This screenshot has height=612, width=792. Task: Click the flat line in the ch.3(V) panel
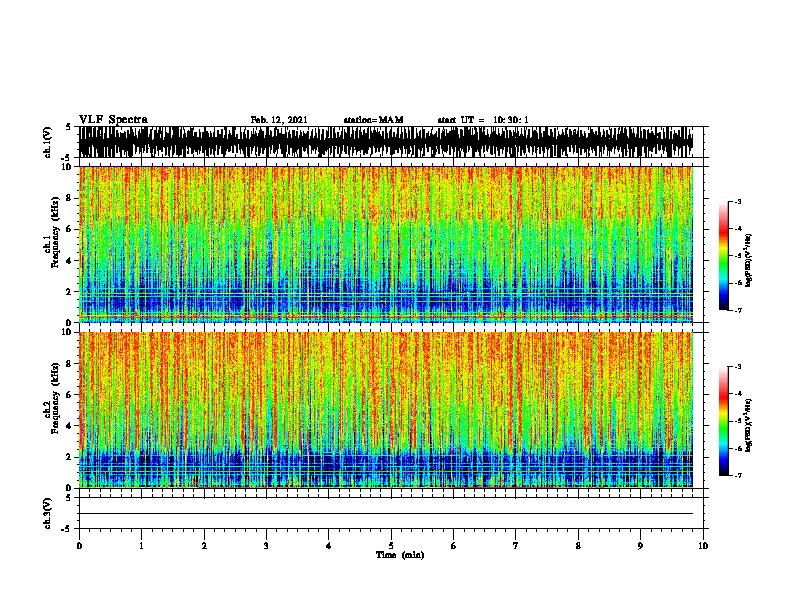coord(386,514)
